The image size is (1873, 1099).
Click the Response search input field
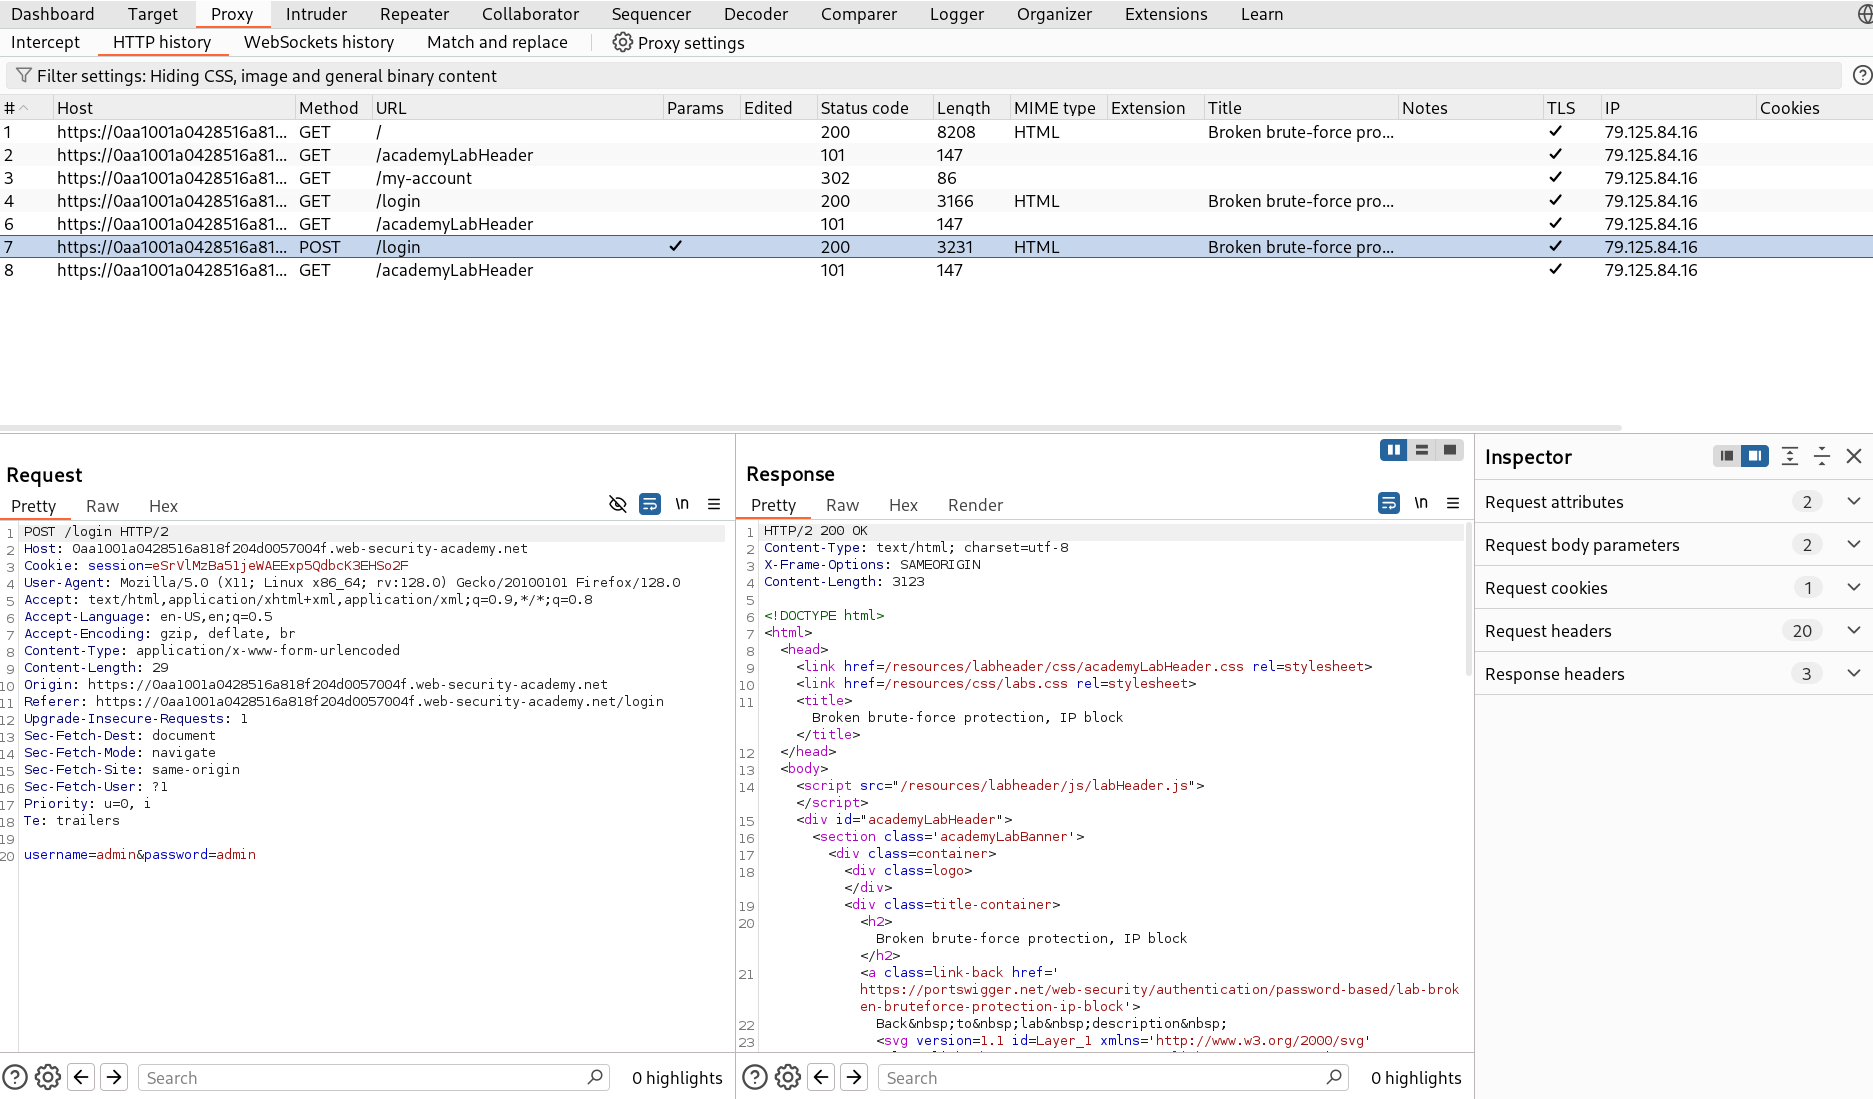[1100, 1077]
